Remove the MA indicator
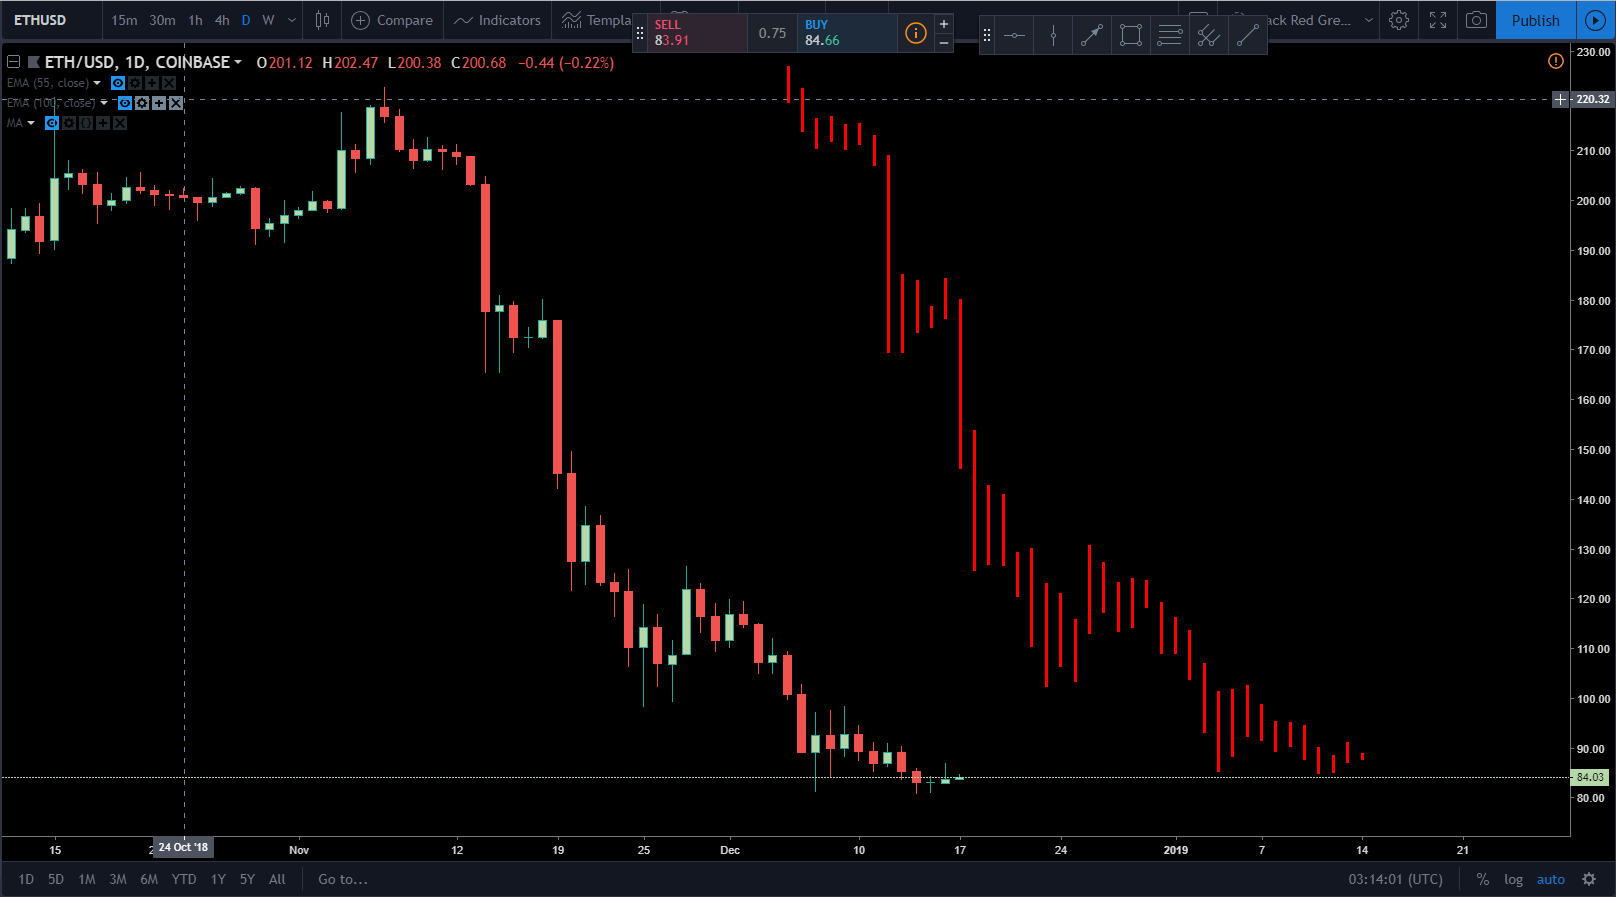This screenshot has width=1616, height=897. click(x=120, y=123)
